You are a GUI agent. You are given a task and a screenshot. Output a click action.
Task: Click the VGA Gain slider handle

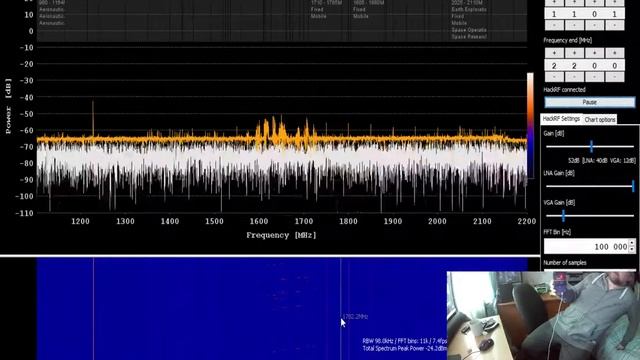point(563,216)
